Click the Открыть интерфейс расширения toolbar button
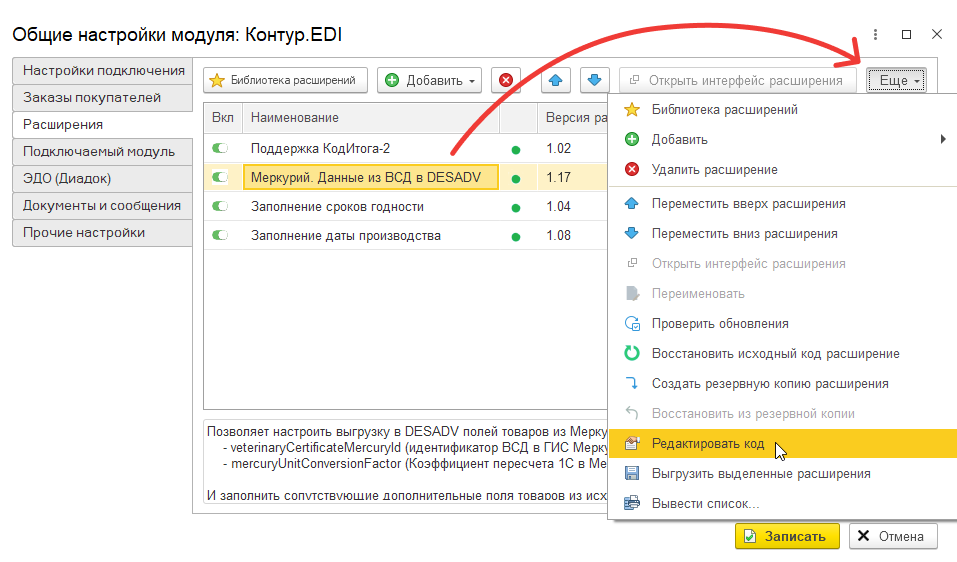This screenshot has width=957, height=562. coord(738,80)
